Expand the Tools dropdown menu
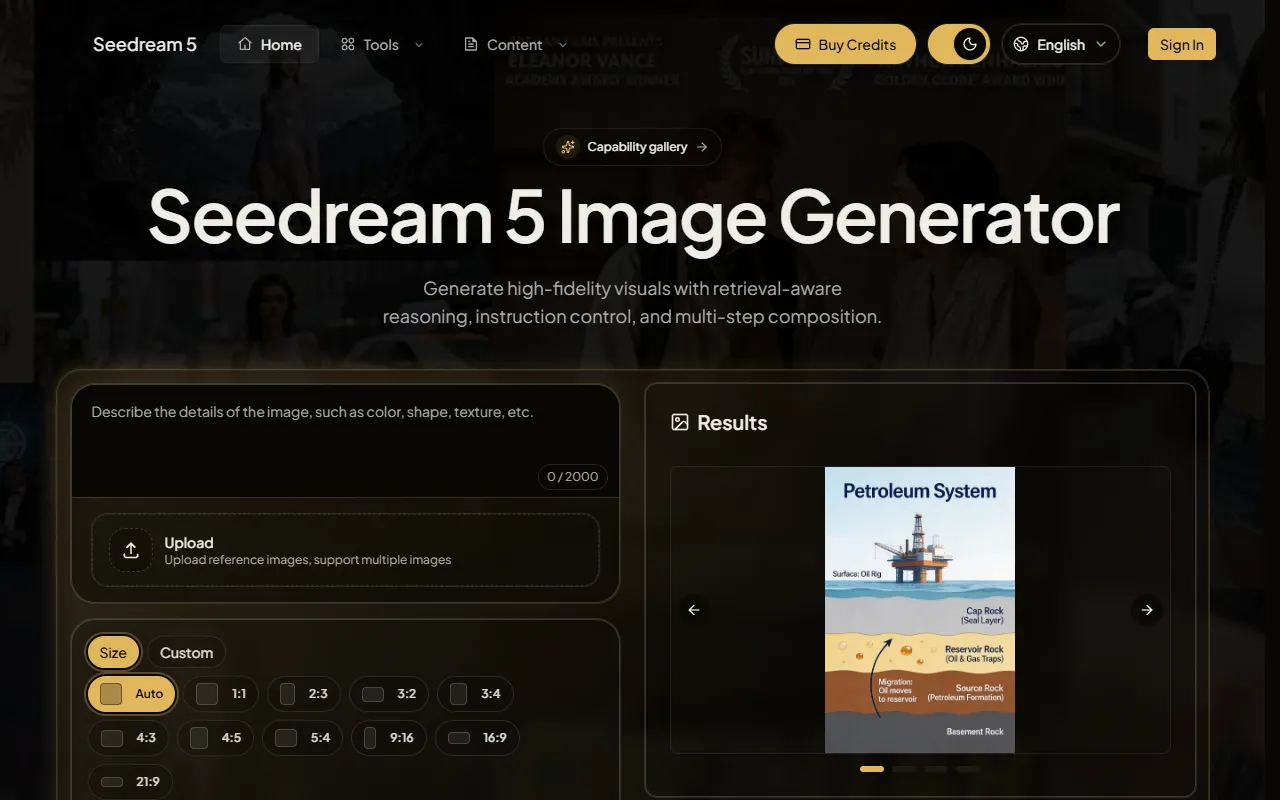 [x=382, y=45]
